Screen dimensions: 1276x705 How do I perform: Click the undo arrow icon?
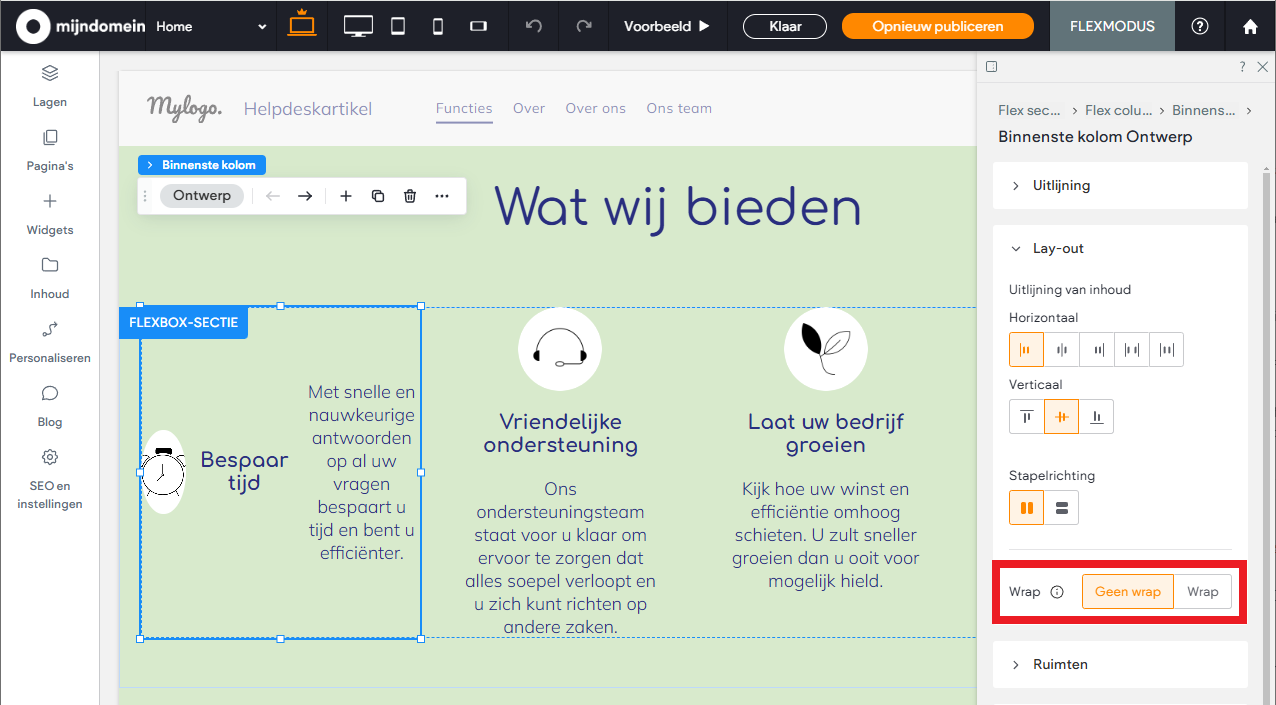click(x=533, y=26)
